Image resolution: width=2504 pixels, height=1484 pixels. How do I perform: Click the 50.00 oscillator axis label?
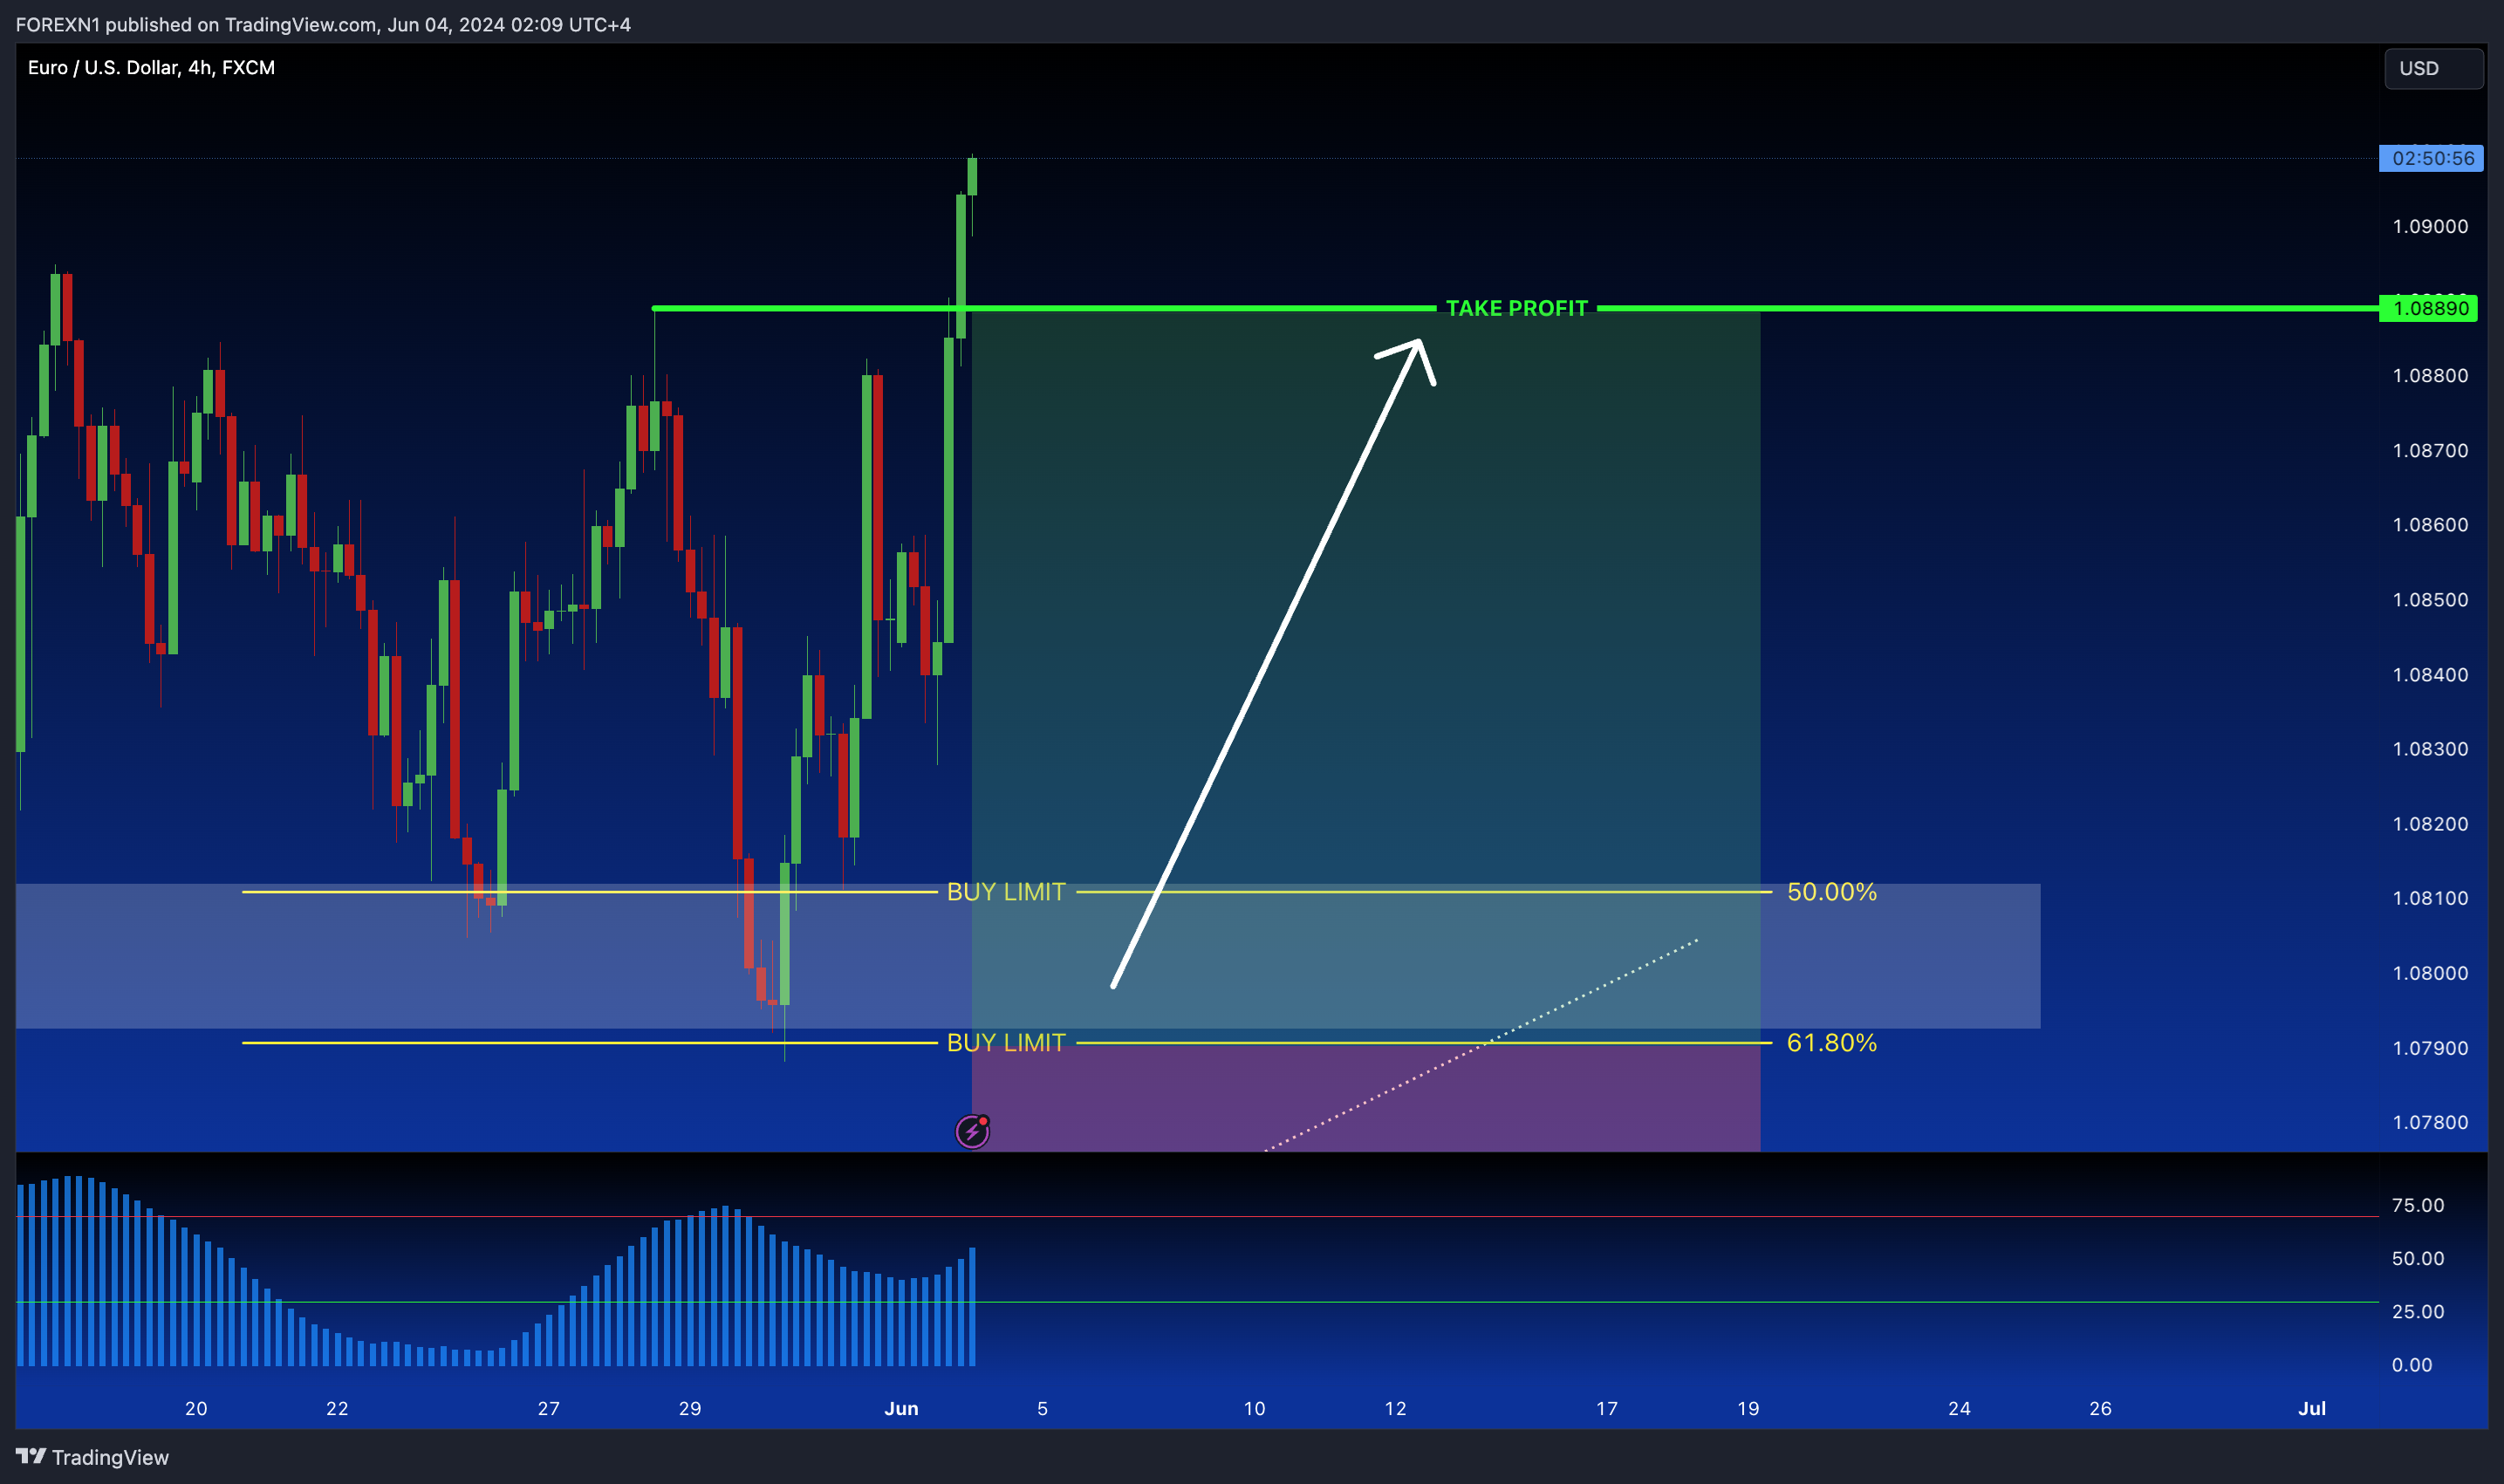click(2418, 1257)
